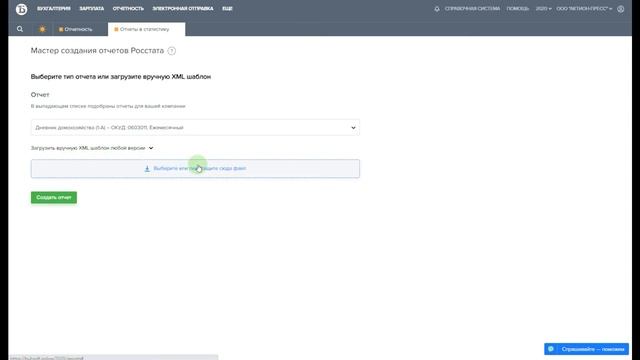640x360 pixels.
Task: Open the Бухгалтерия menu
Action: [54, 9]
